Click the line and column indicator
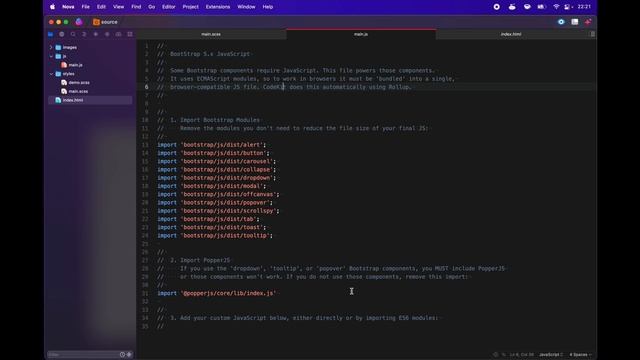The height and width of the screenshot is (360, 640). click(x=521, y=355)
